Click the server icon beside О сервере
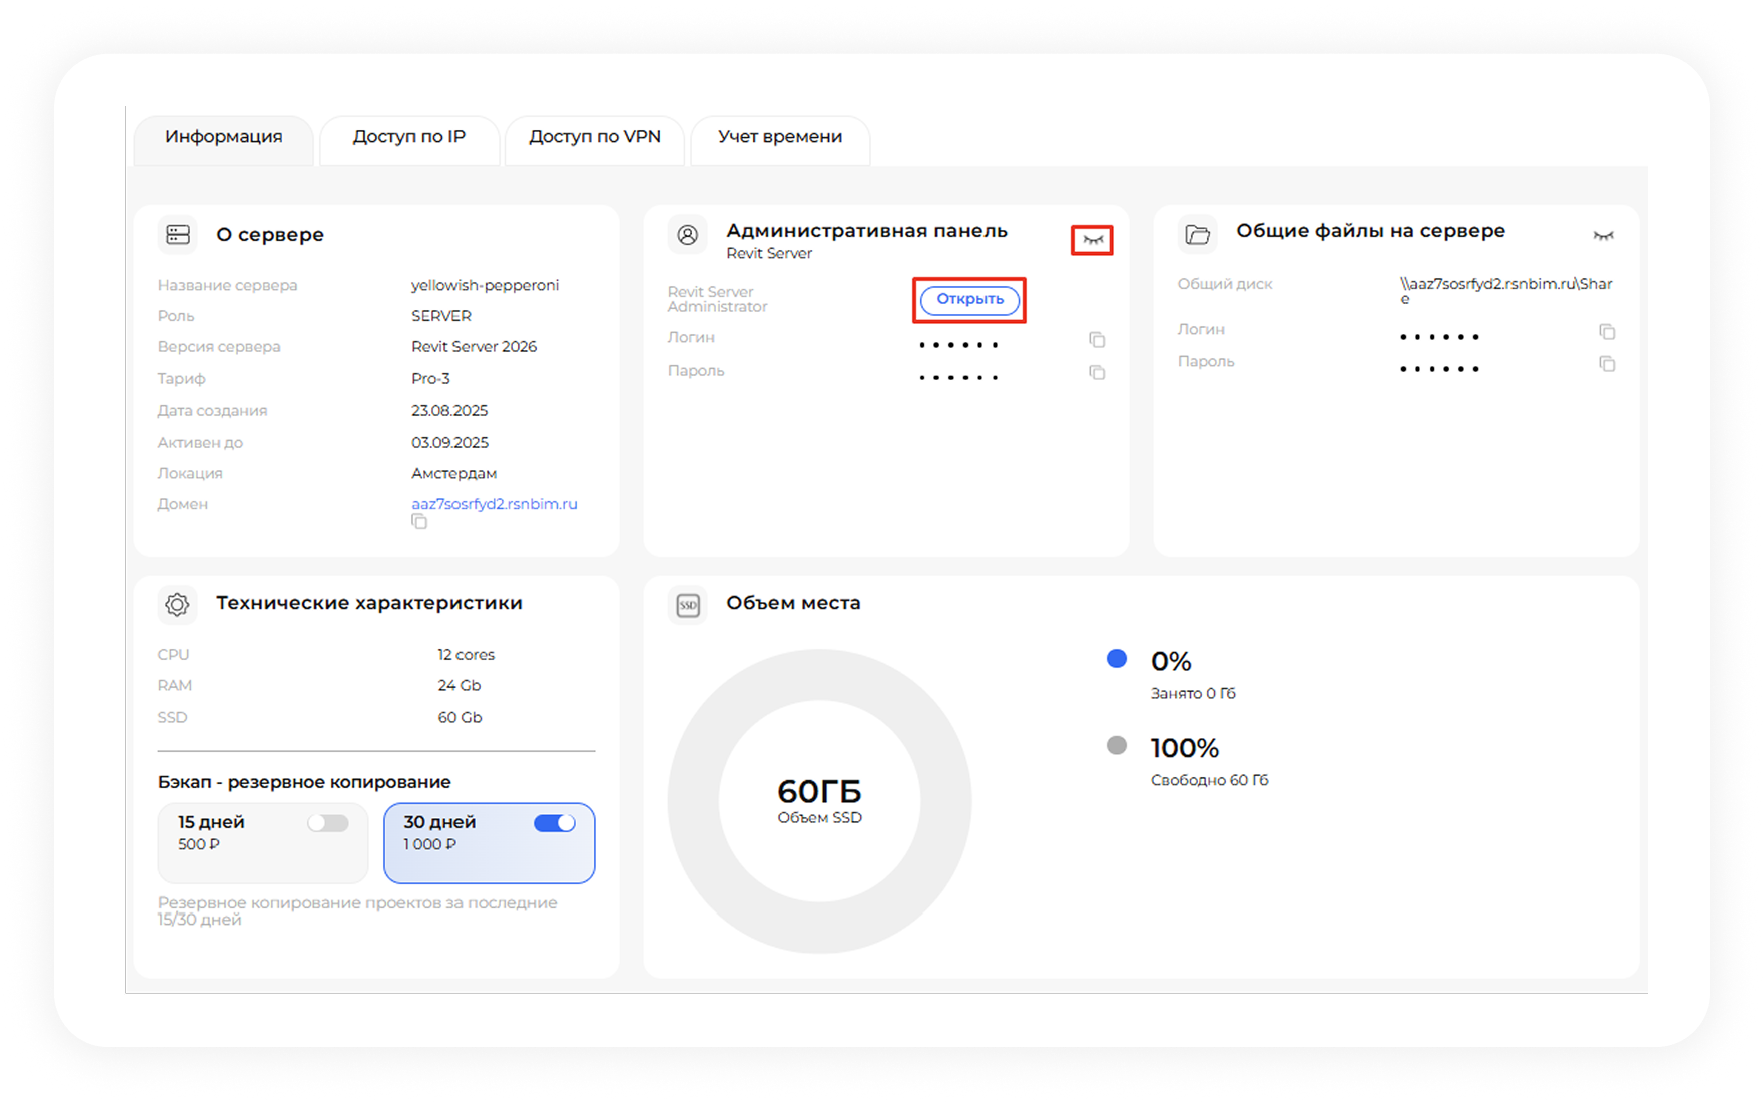The image size is (1764, 1103). click(x=178, y=234)
